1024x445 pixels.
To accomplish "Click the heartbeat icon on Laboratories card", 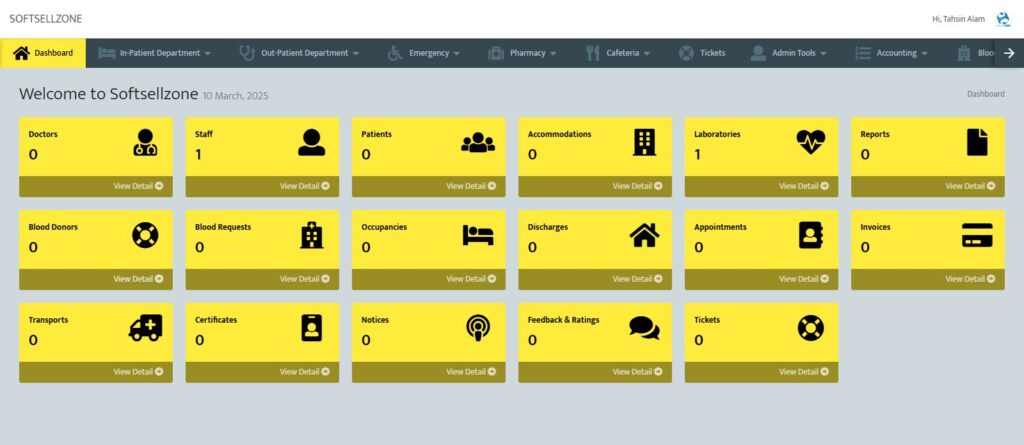I will (811, 143).
